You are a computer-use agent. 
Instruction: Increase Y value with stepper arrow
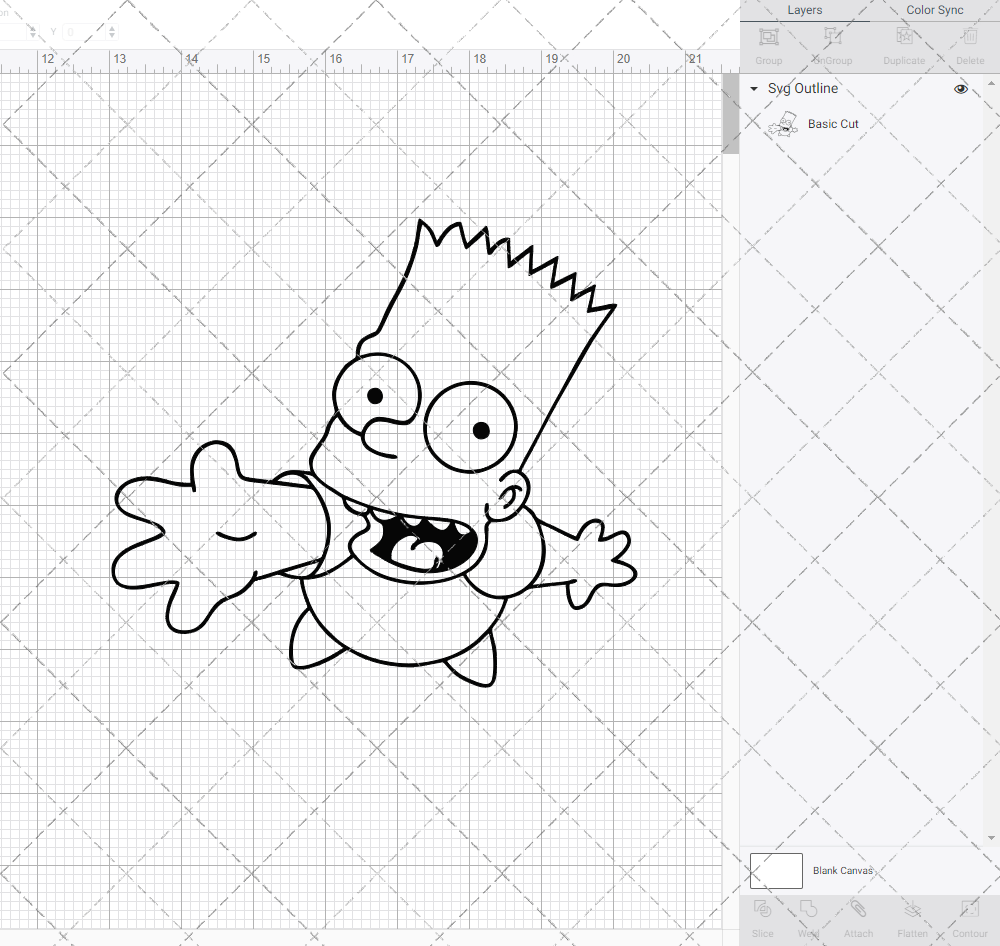(110, 27)
